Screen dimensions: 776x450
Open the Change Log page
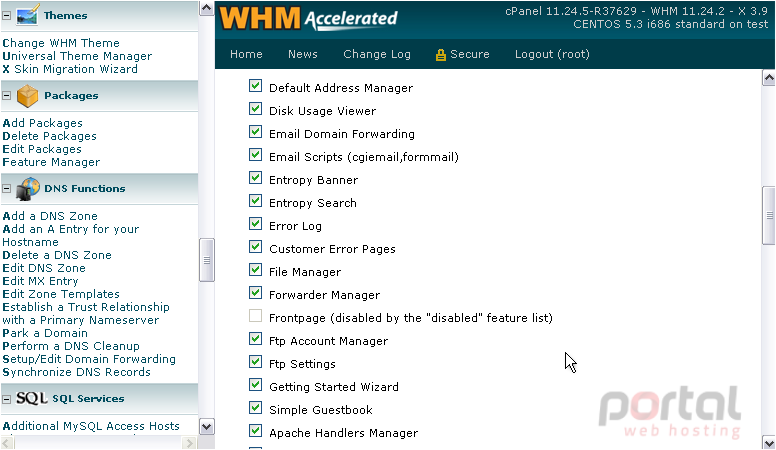pos(377,54)
